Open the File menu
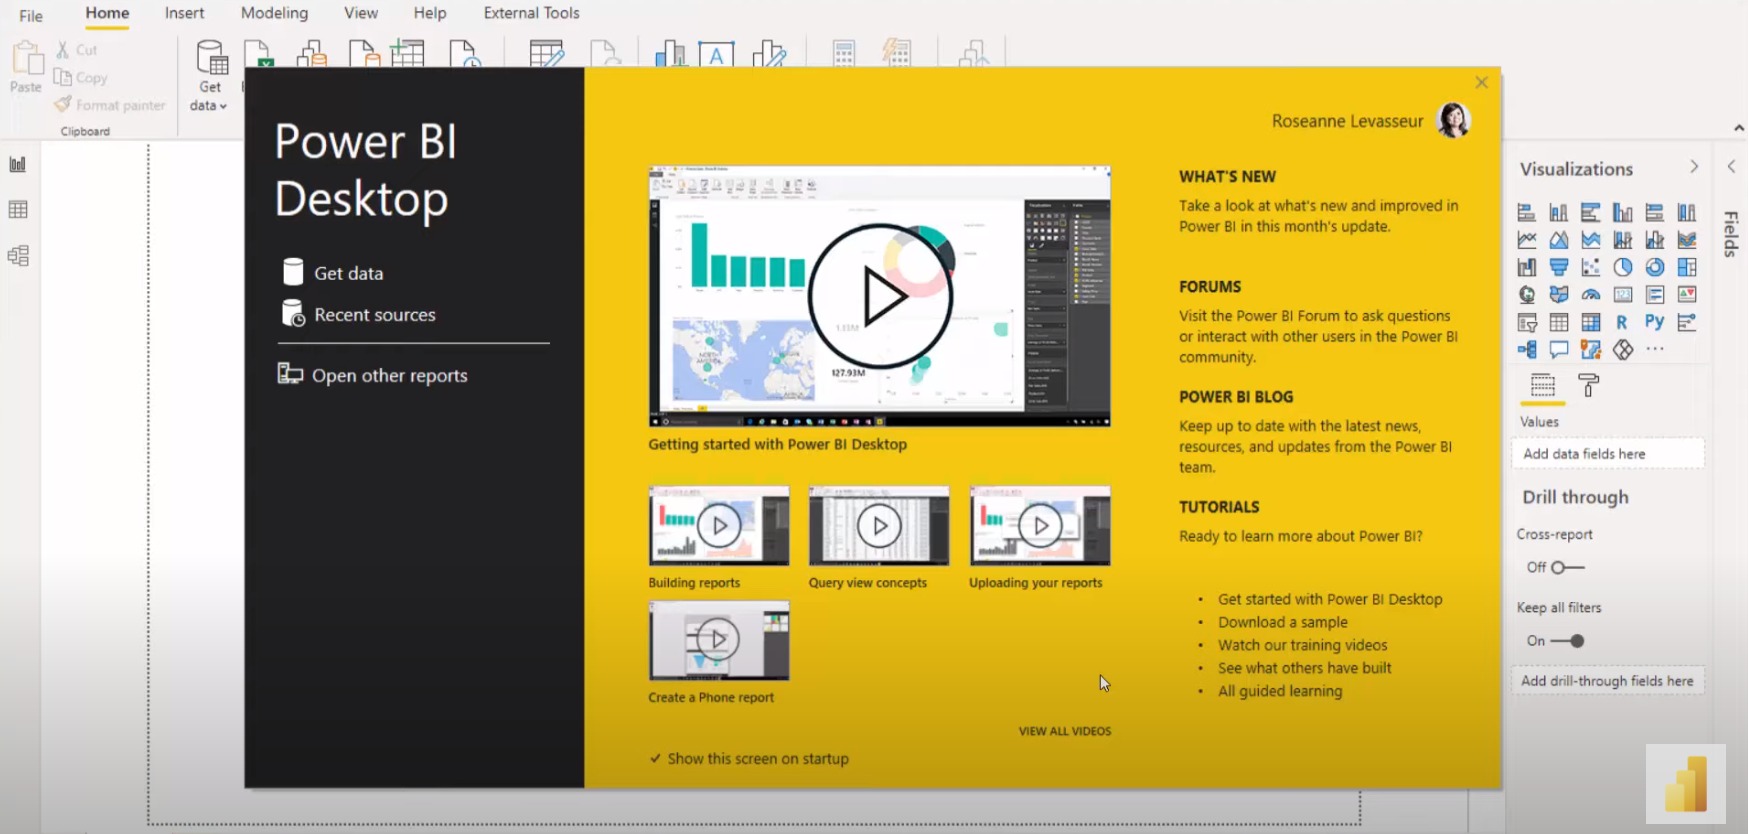This screenshot has width=1748, height=834. 31,15
